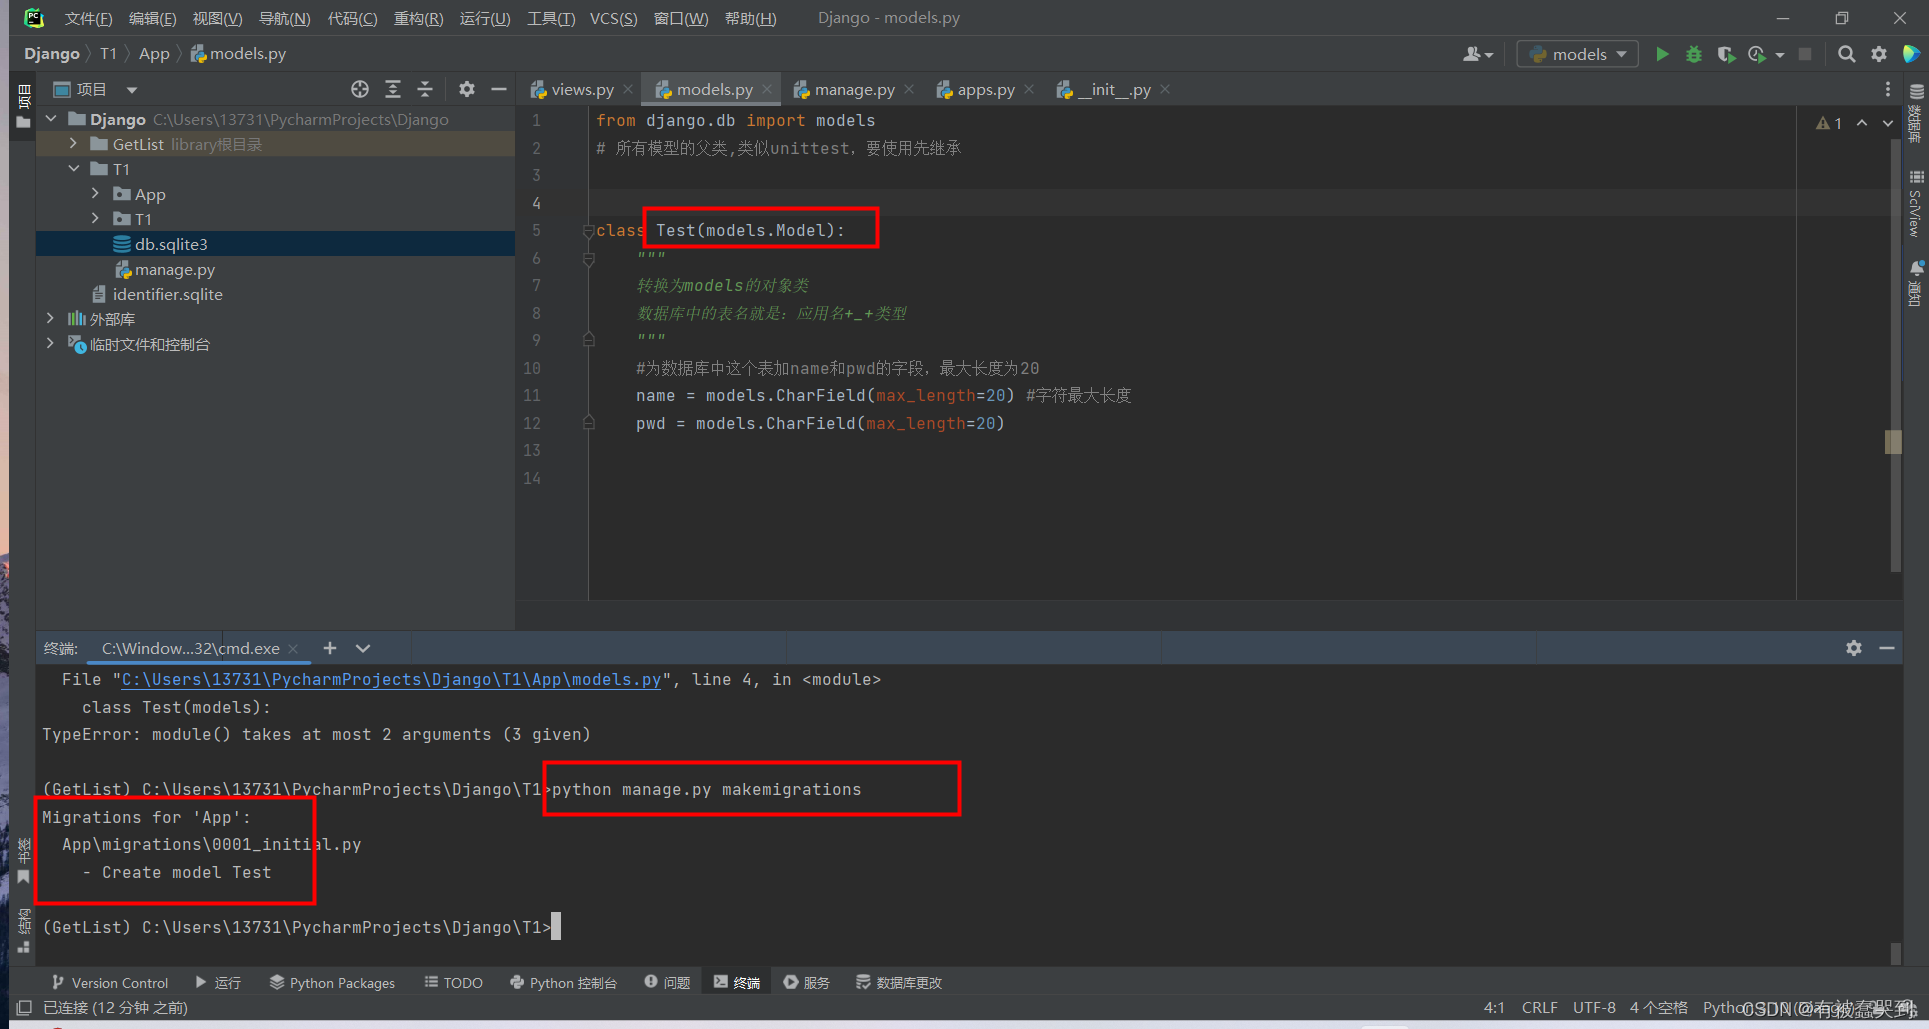Open IDE settings gear in top toolbar
Image resolution: width=1929 pixels, height=1029 pixels.
[x=1879, y=54]
